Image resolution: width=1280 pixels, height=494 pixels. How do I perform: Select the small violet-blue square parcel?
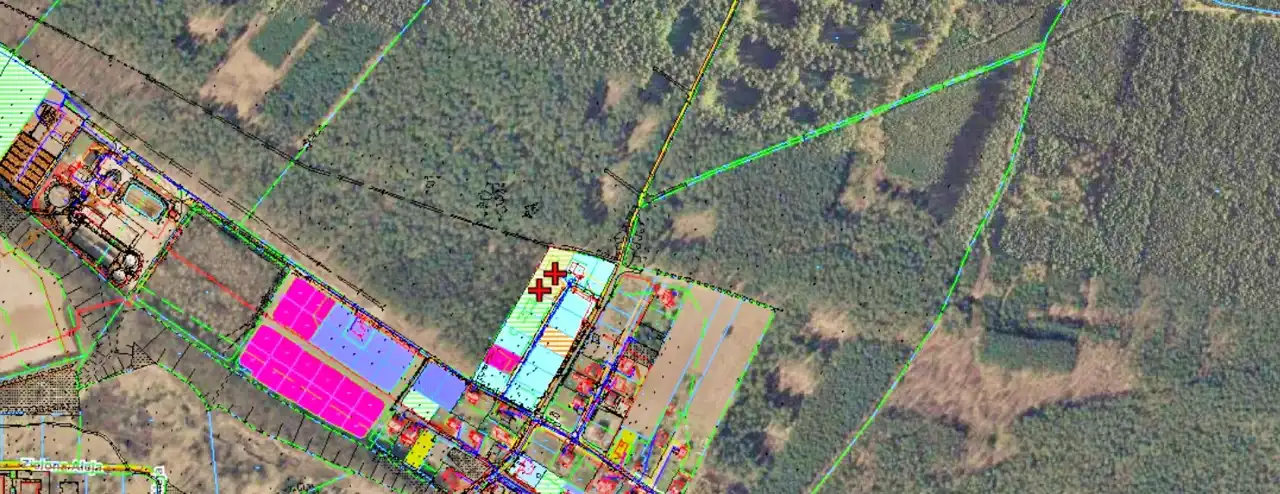pos(439,386)
